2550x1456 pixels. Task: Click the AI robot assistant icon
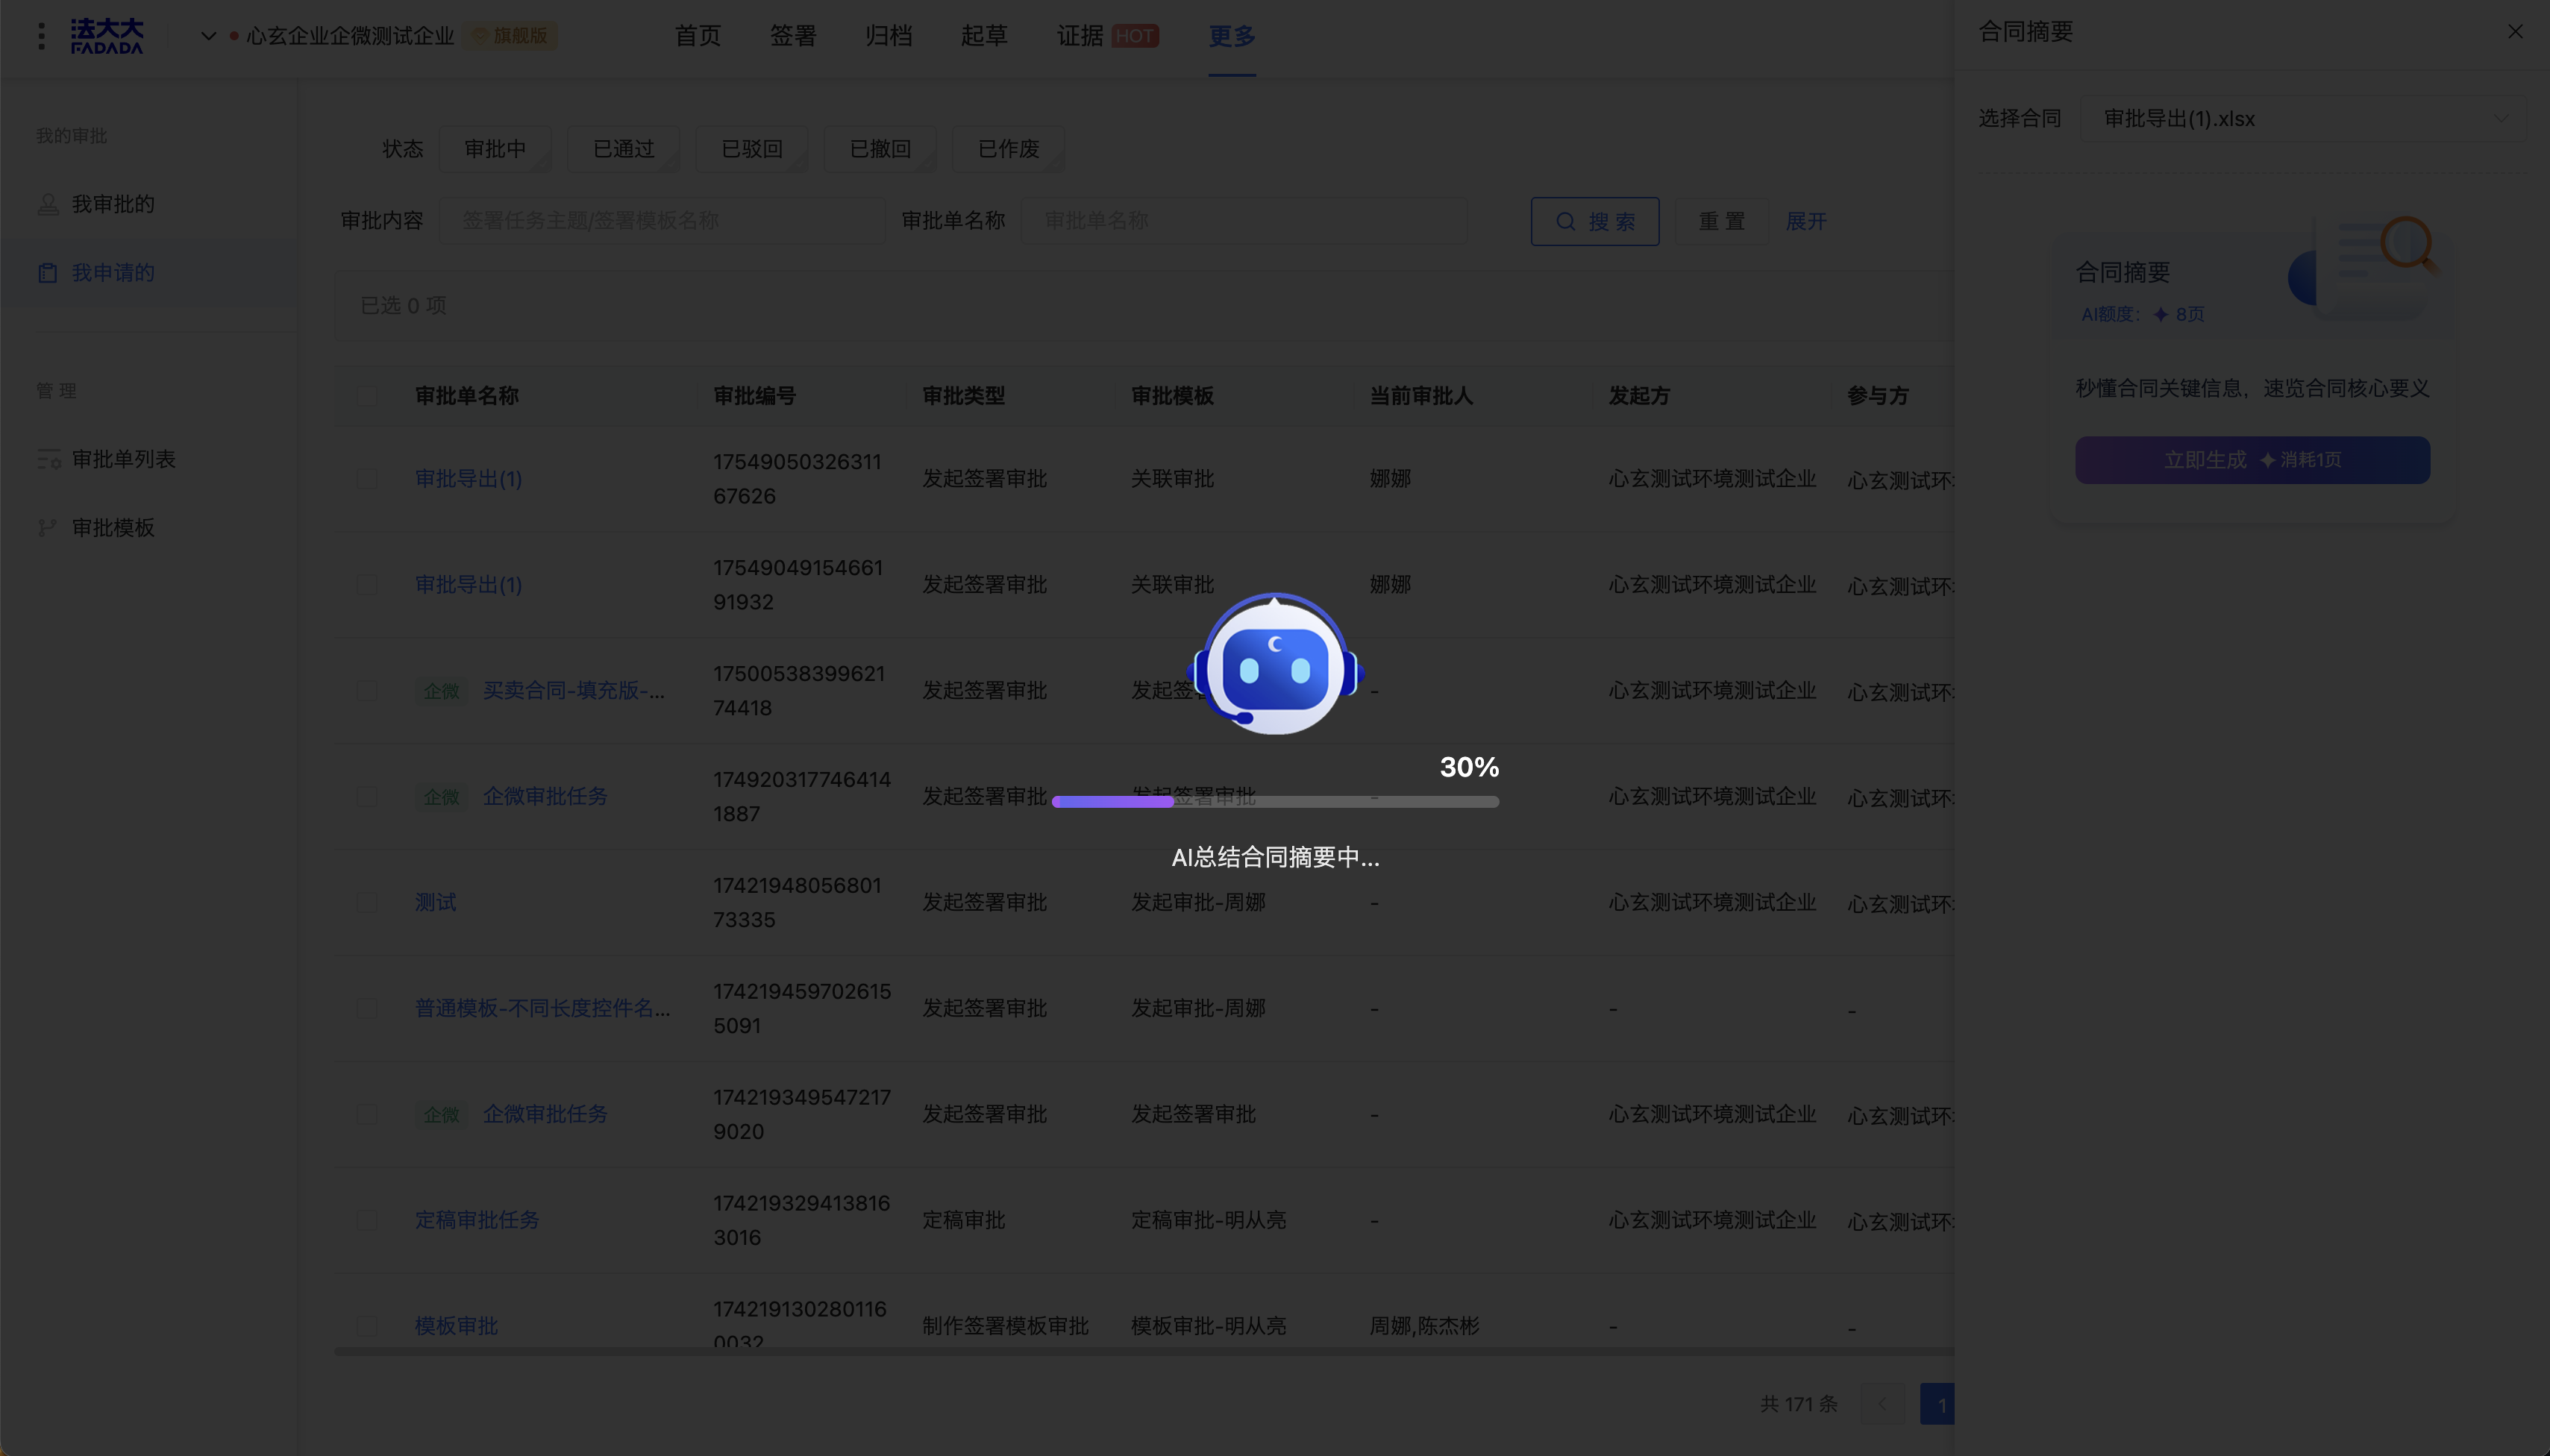point(1275,665)
